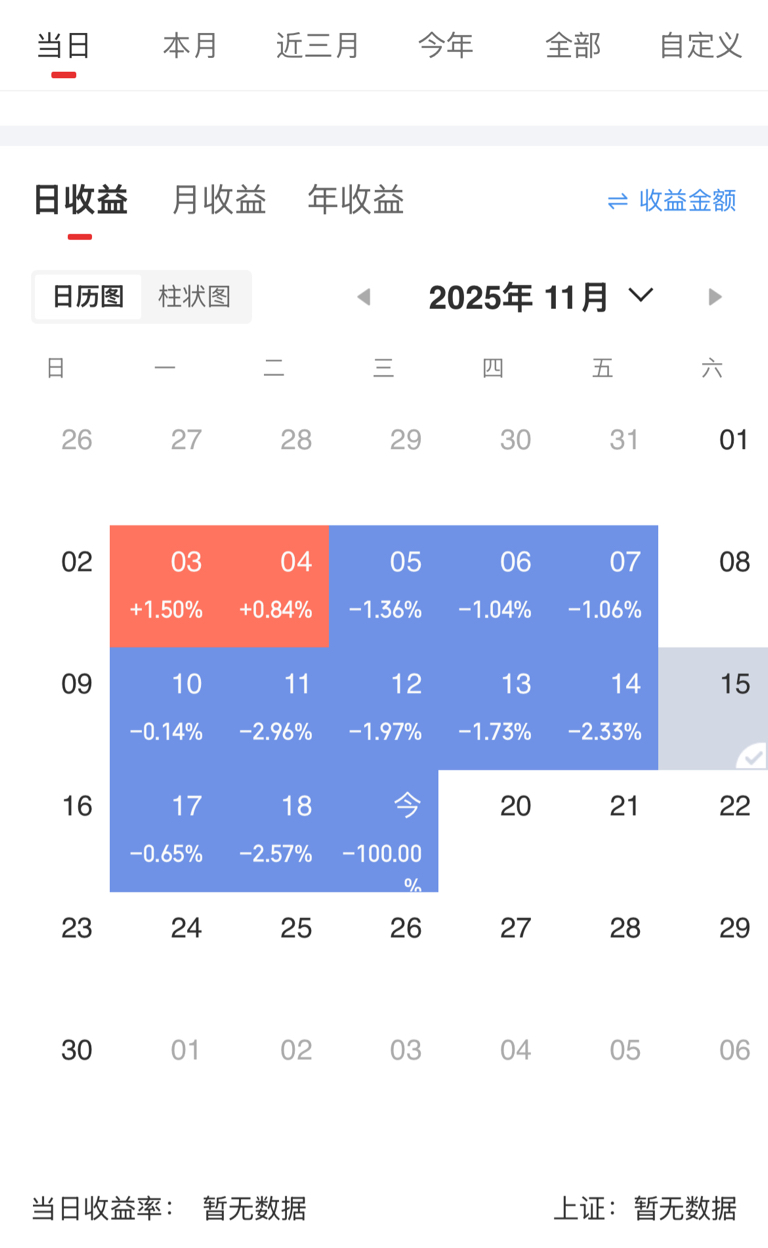Toggle display to 收益金额
Viewport: 768px width, 1248px height.
click(x=687, y=201)
